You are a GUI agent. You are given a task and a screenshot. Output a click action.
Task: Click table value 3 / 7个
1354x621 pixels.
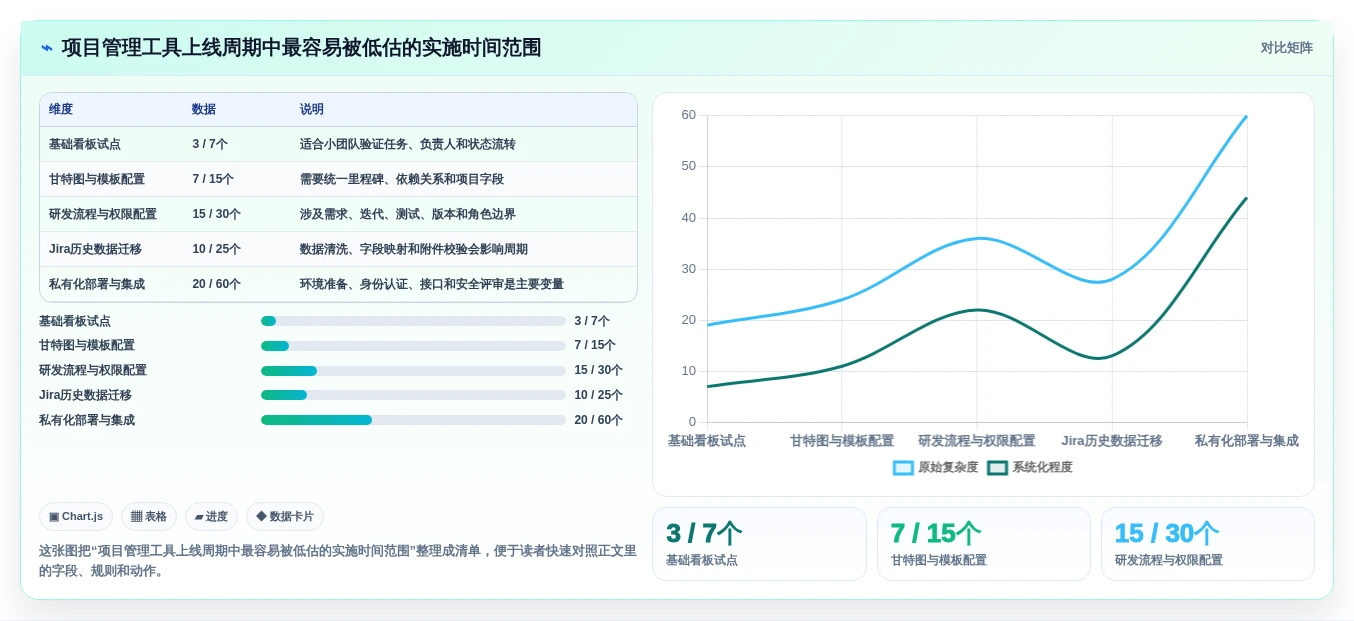point(210,144)
